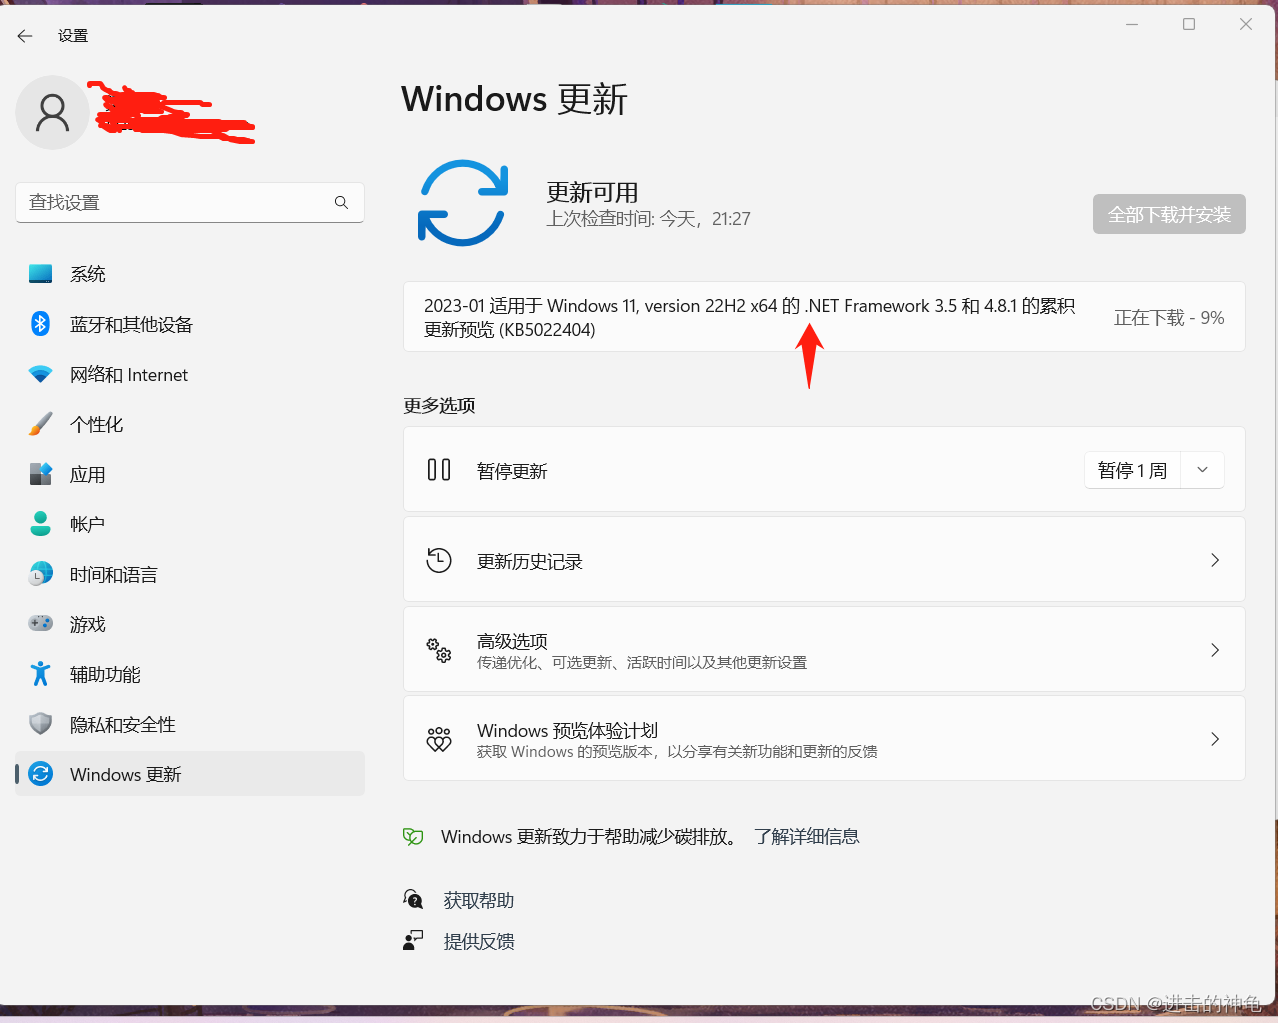Click 全部下载并安装 button
The height and width of the screenshot is (1023, 1278).
1169,214
